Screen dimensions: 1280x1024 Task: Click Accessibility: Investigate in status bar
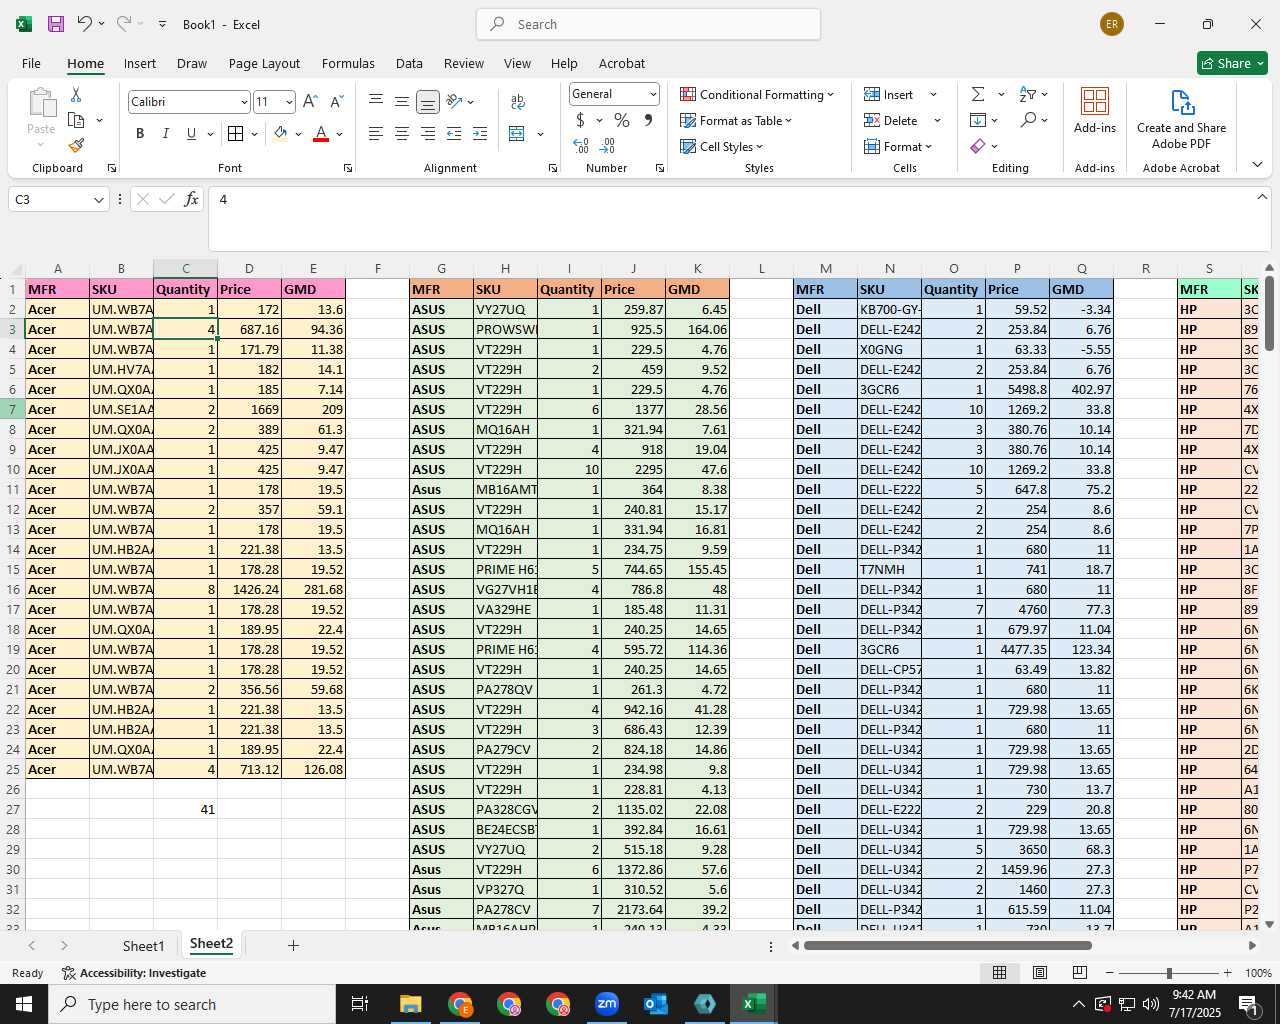134,973
